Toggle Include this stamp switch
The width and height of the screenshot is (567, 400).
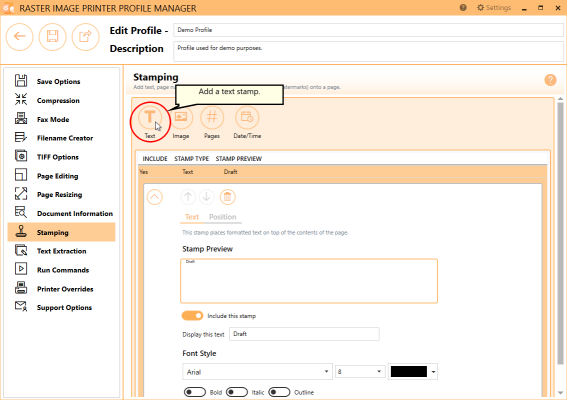coord(192,316)
